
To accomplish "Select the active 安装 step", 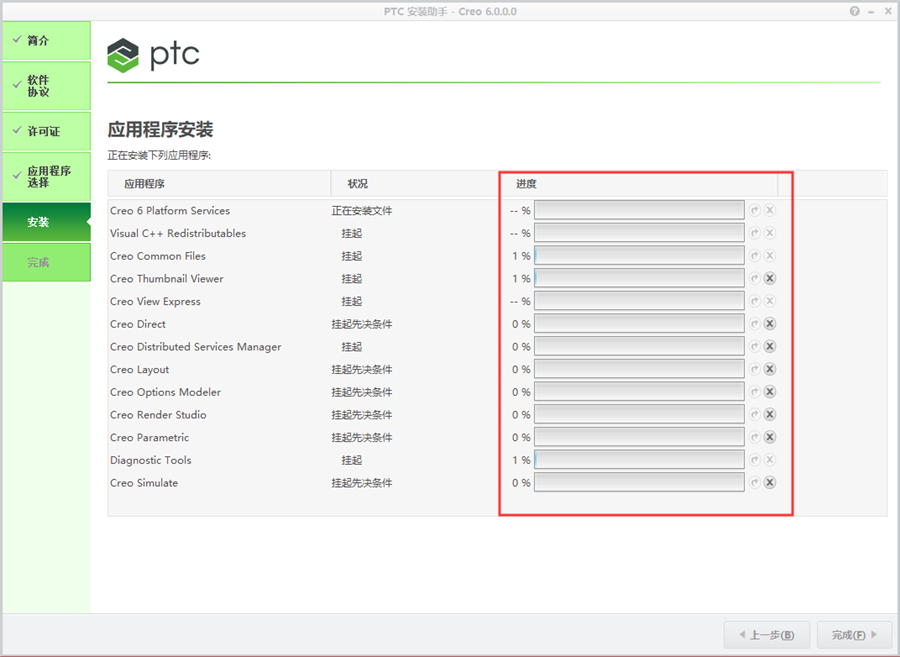I will 46,221.
